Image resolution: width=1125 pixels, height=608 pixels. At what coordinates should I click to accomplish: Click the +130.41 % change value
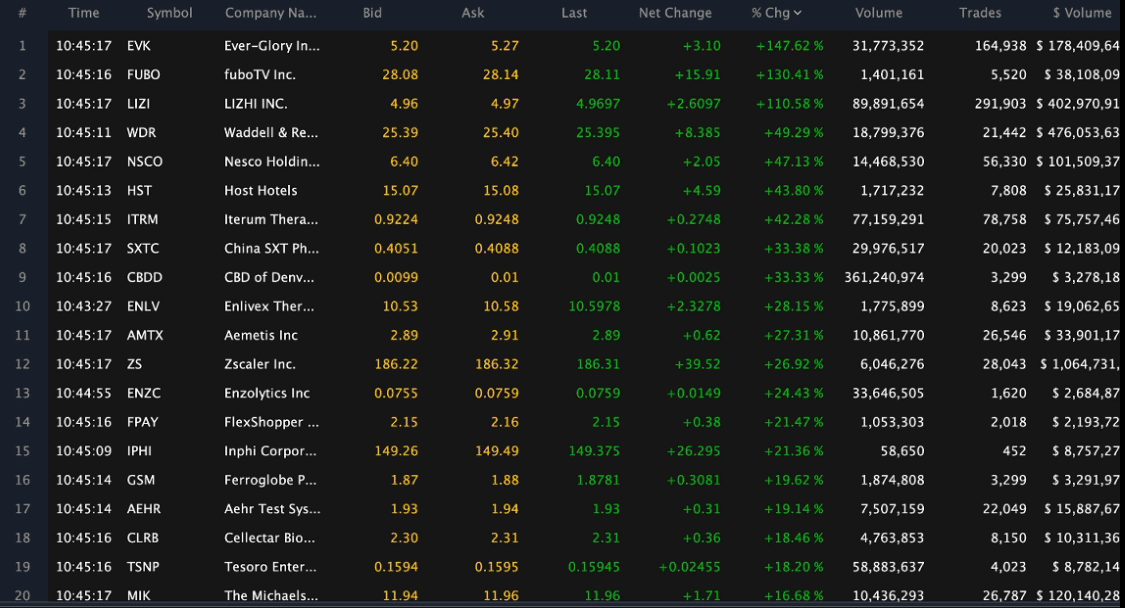tap(789, 75)
